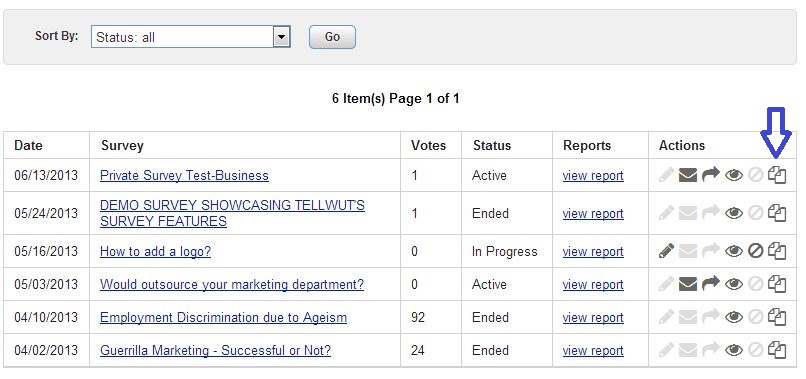Image resolution: width=806 pixels, height=379 pixels.
Task: Open Employment Discrimination due to Ageism link
Action: [223, 317]
